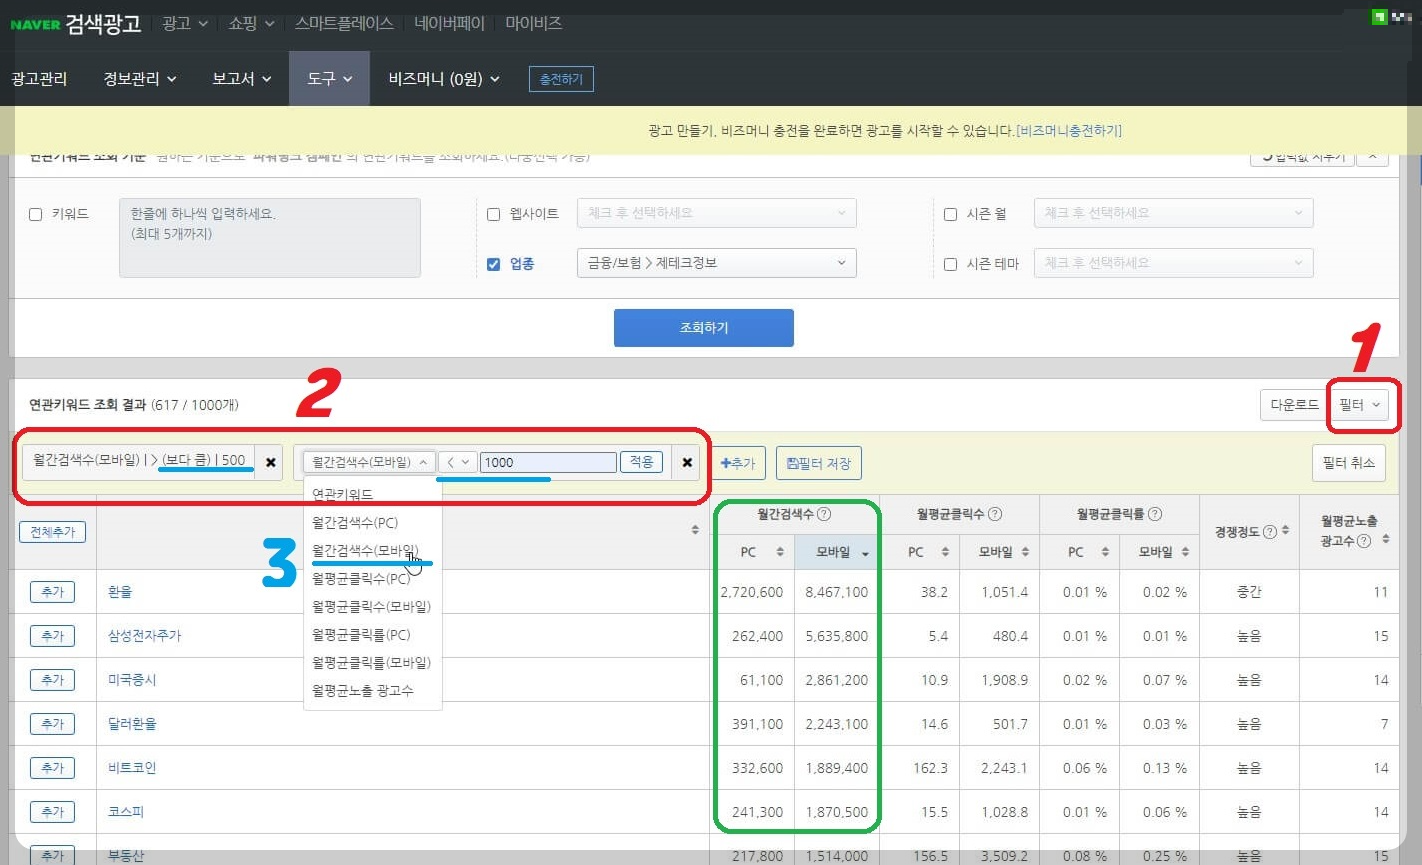1422x865 pixels.
Task: Go to 네이버페이 in top navigation
Action: (449, 23)
